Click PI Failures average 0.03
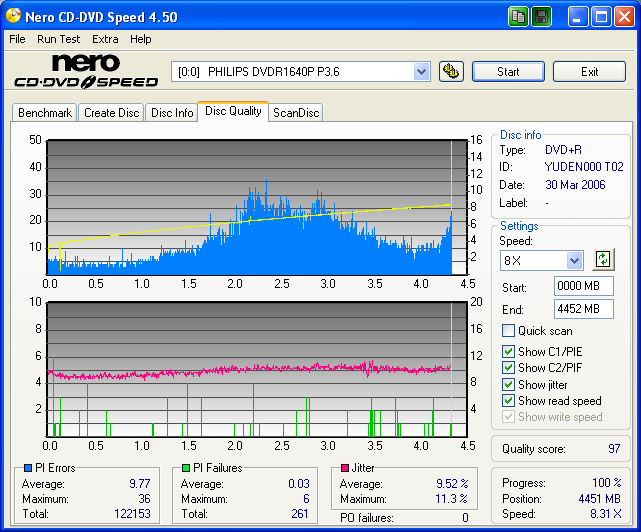 coord(298,484)
